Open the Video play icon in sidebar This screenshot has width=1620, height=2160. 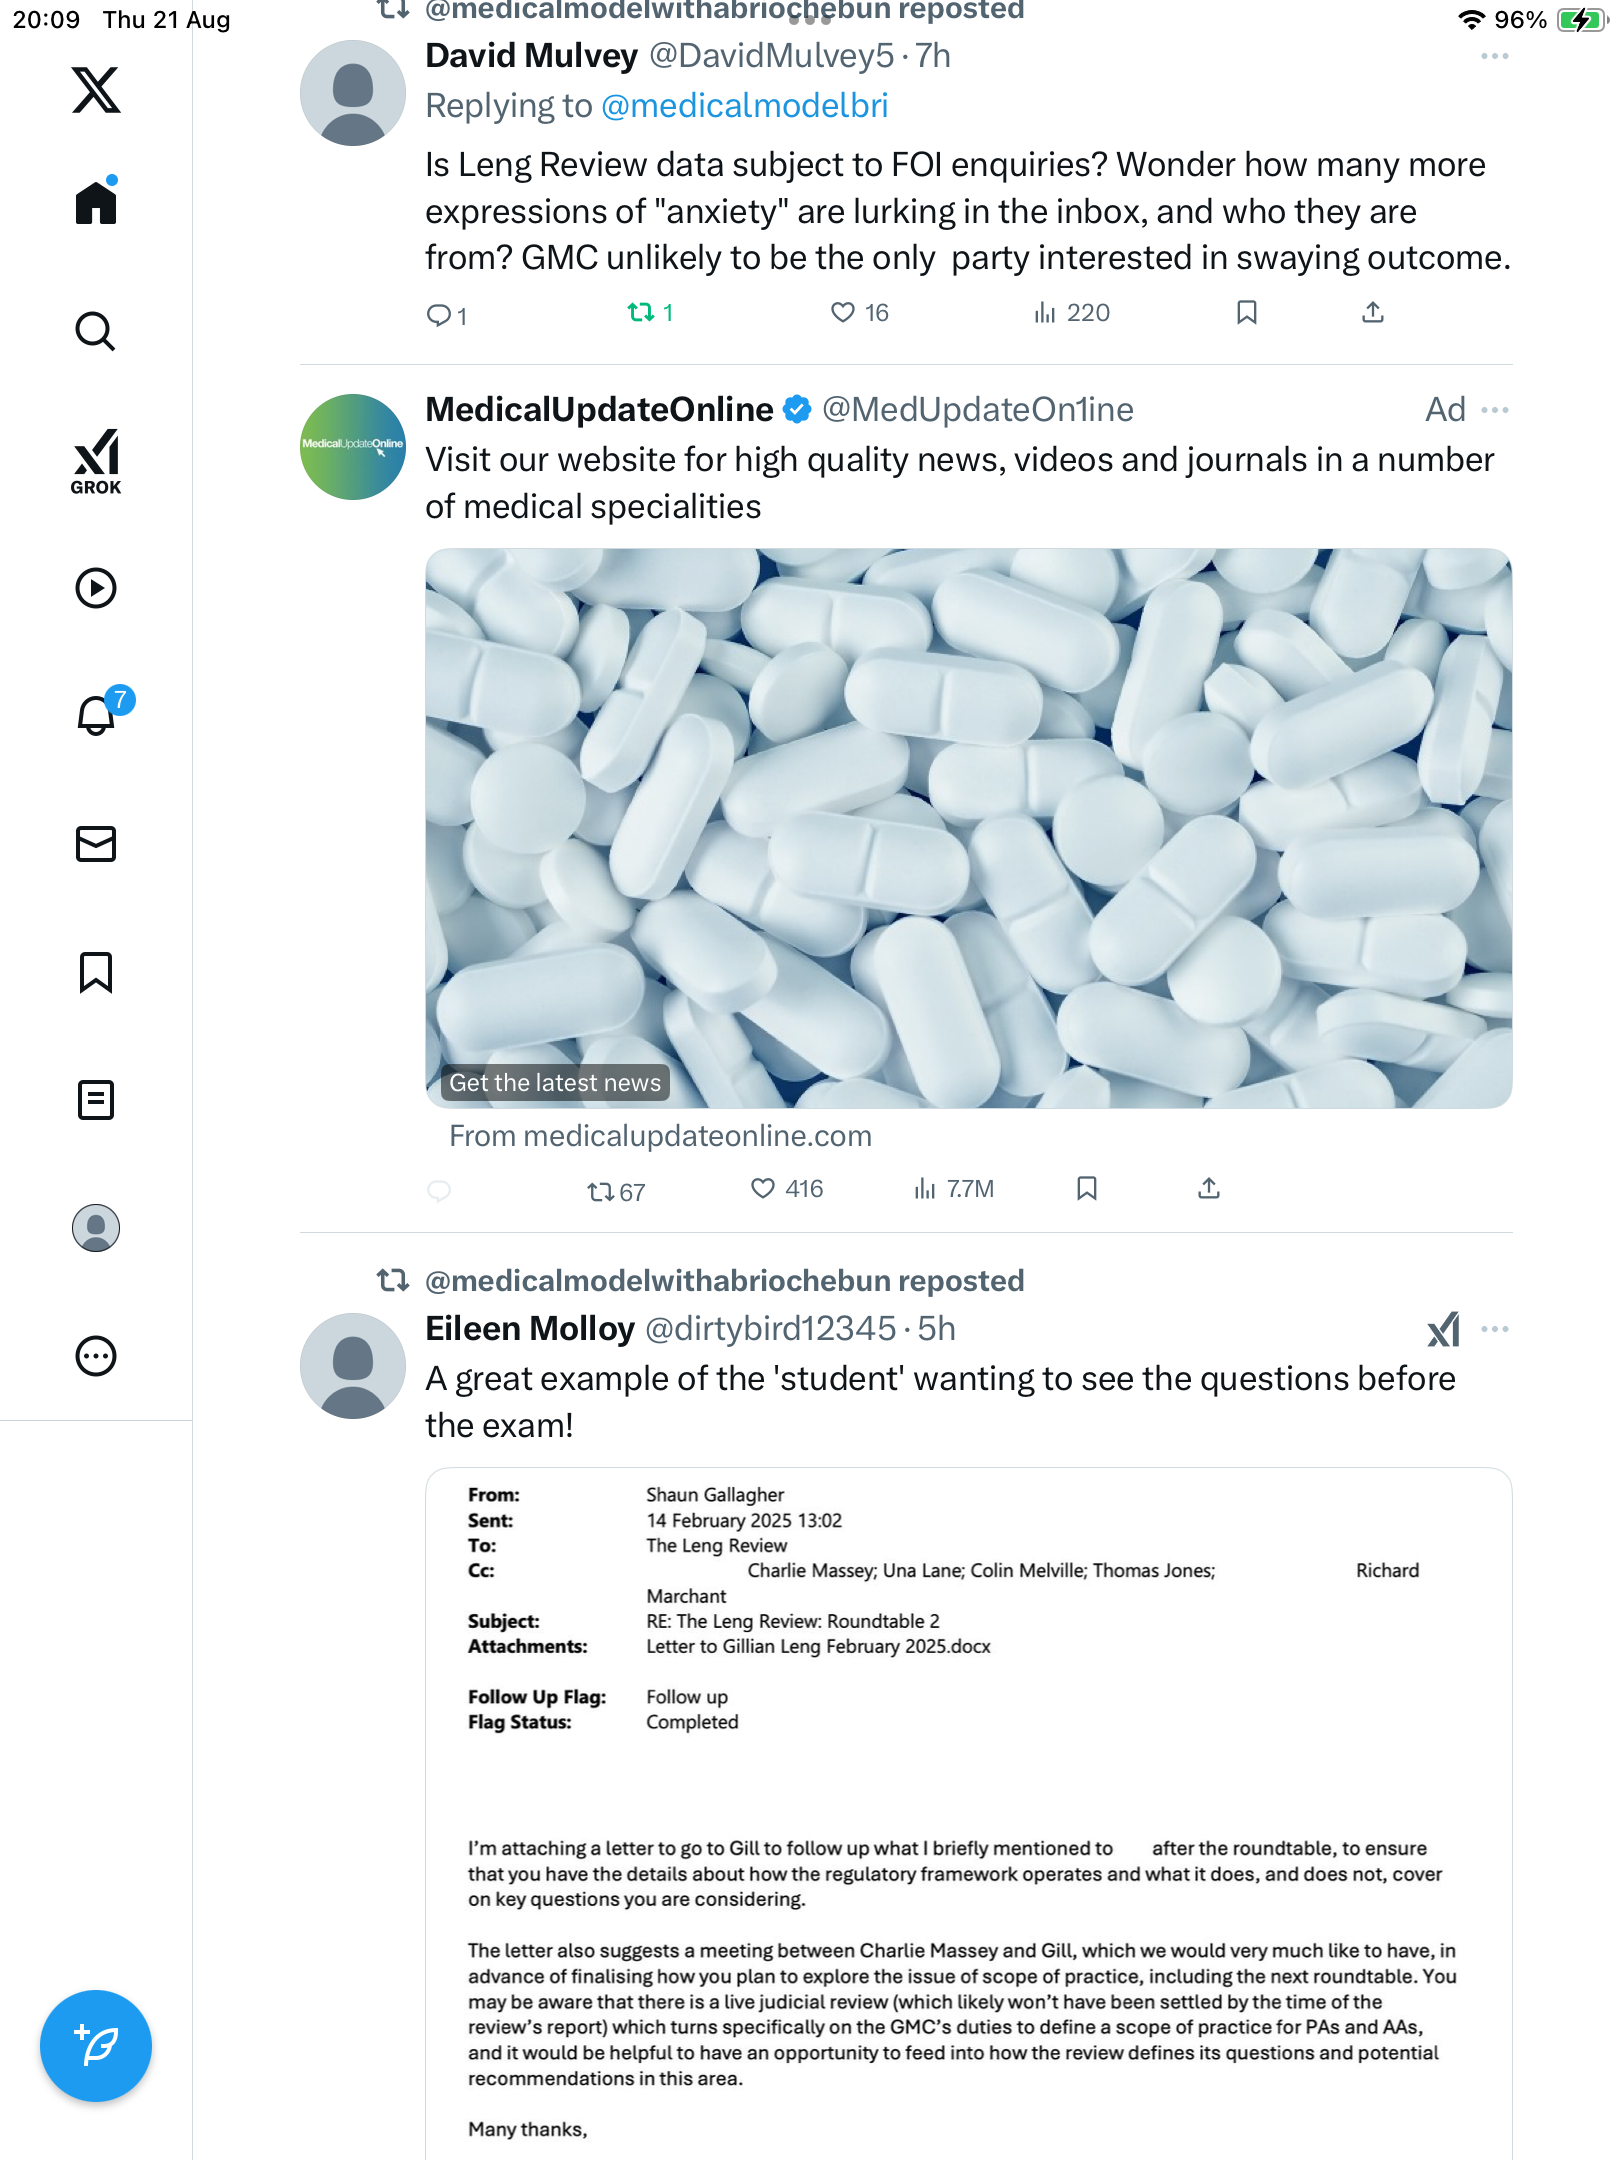(96, 588)
